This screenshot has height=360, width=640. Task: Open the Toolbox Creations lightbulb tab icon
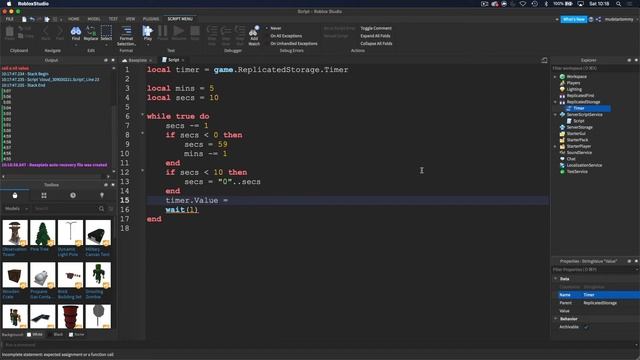pos(102,196)
